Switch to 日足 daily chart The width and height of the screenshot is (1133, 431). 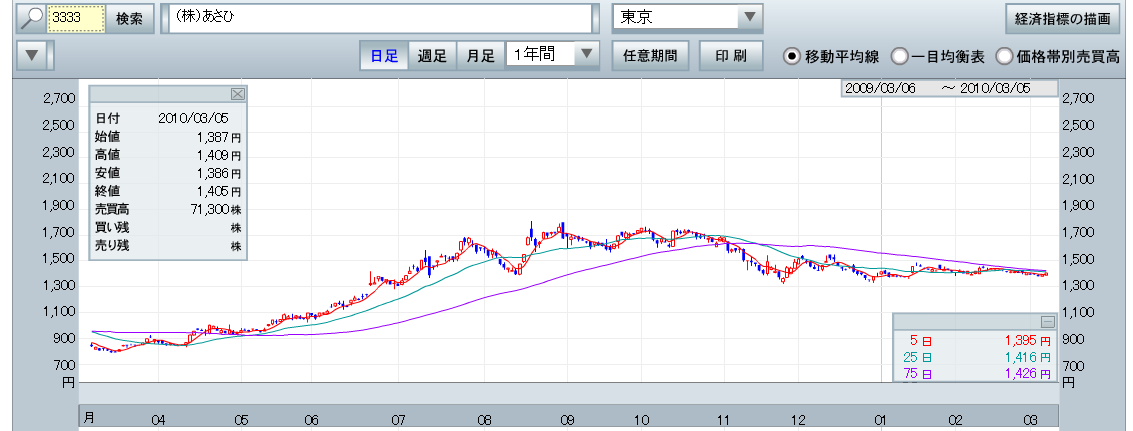pos(384,55)
